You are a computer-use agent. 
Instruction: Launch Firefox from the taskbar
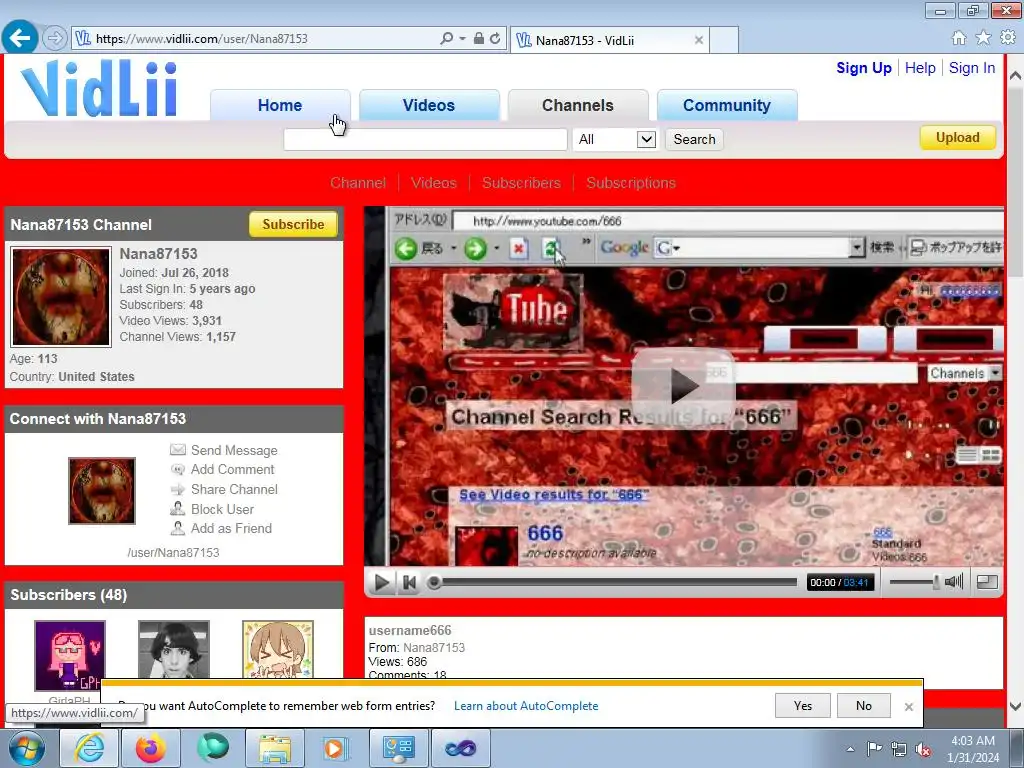[x=151, y=748]
